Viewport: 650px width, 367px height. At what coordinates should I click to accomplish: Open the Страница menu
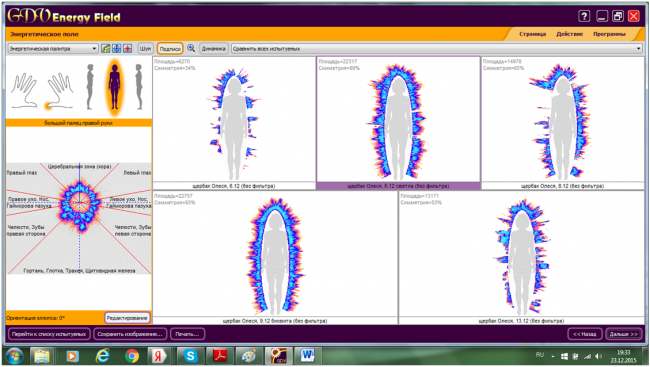coord(532,34)
